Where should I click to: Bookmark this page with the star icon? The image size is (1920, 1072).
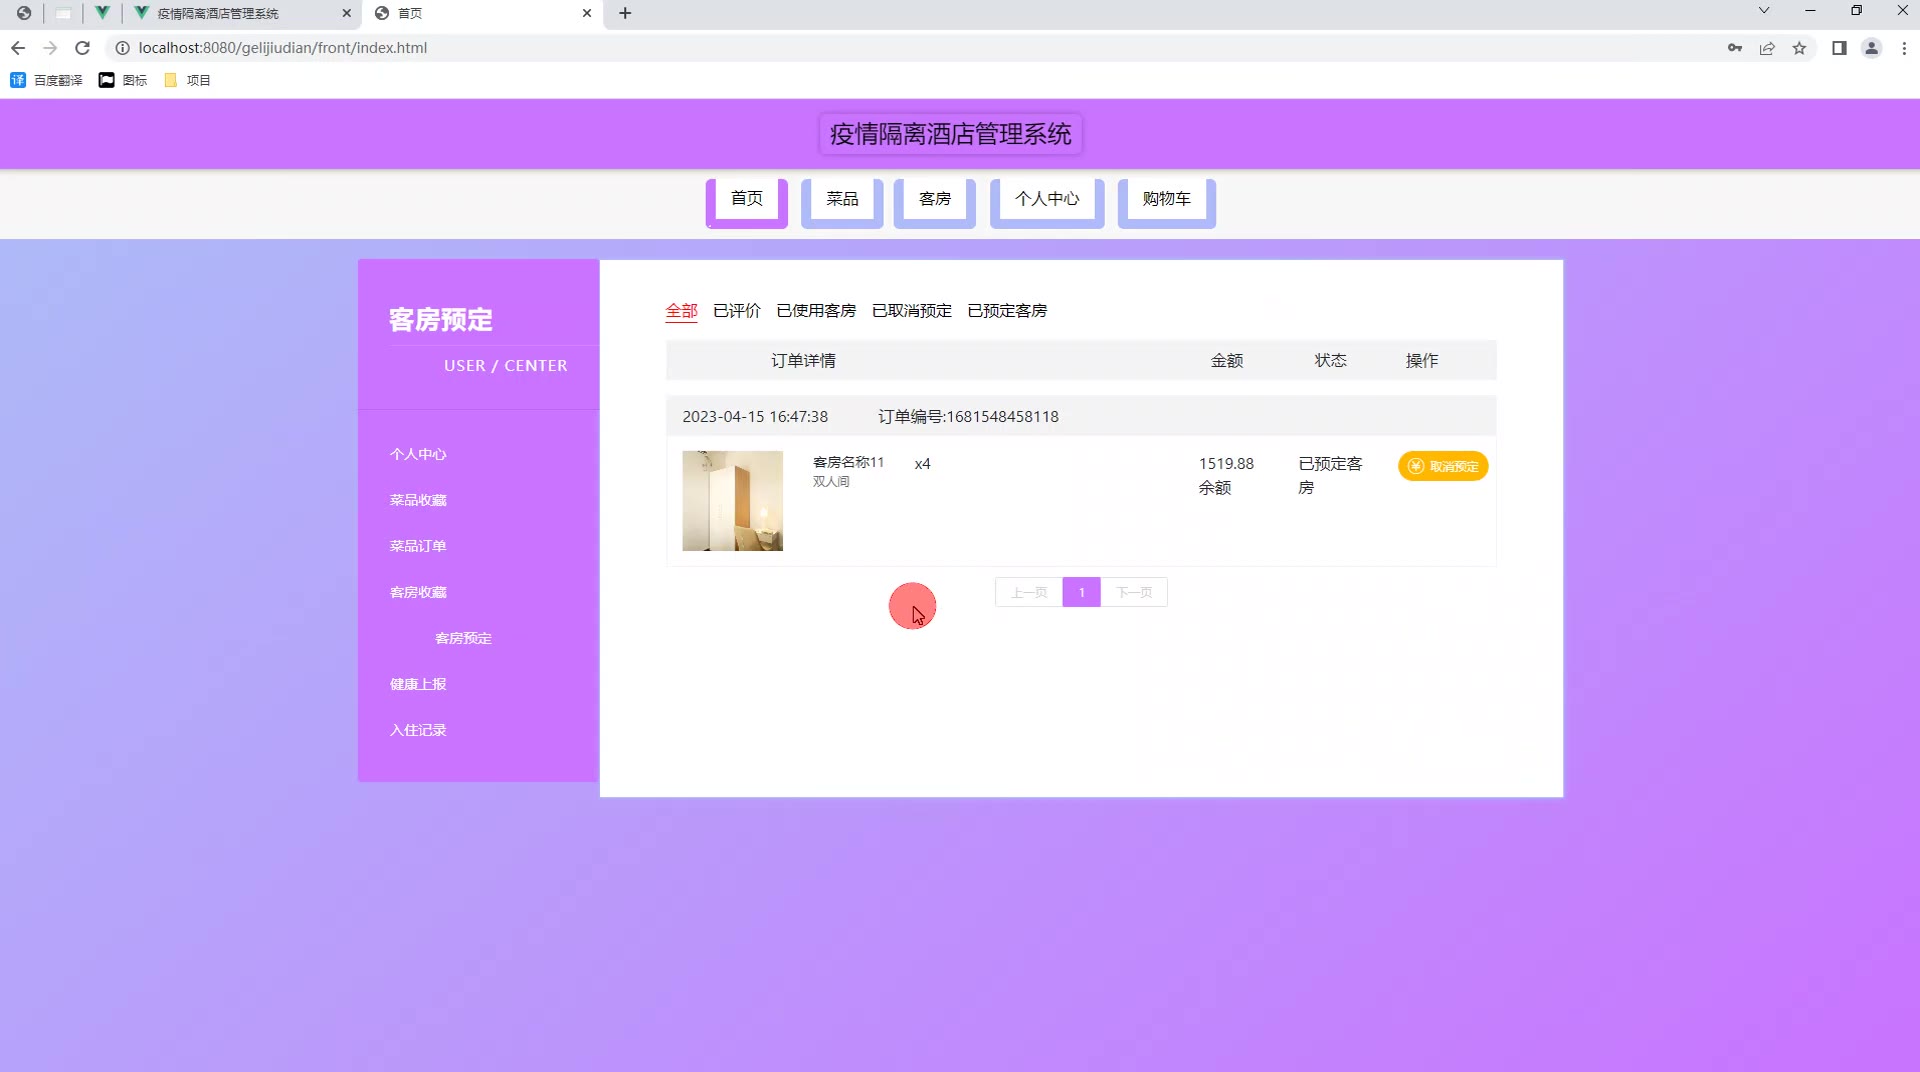[1799, 48]
